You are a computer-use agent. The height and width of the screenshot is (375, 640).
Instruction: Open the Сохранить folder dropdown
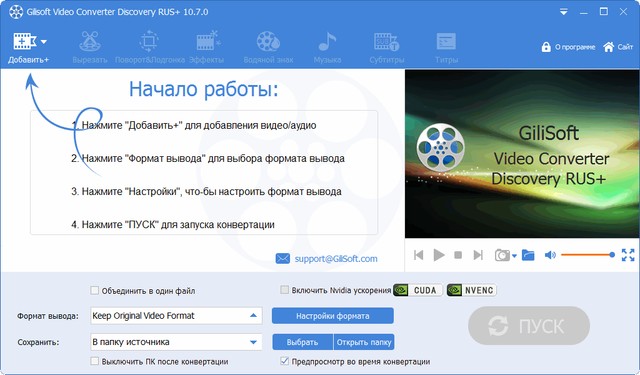[176, 342]
